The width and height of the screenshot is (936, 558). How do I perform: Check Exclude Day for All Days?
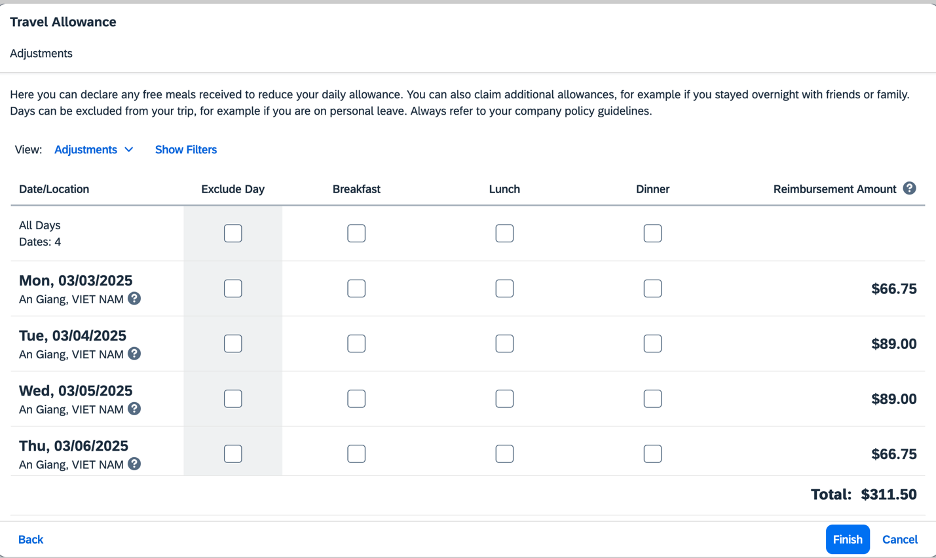click(233, 233)
